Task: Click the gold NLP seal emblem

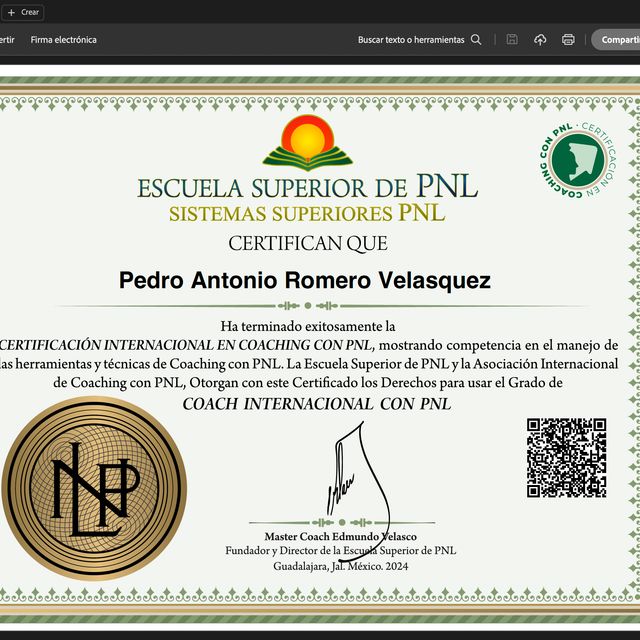Action: (x=94, y=488)
